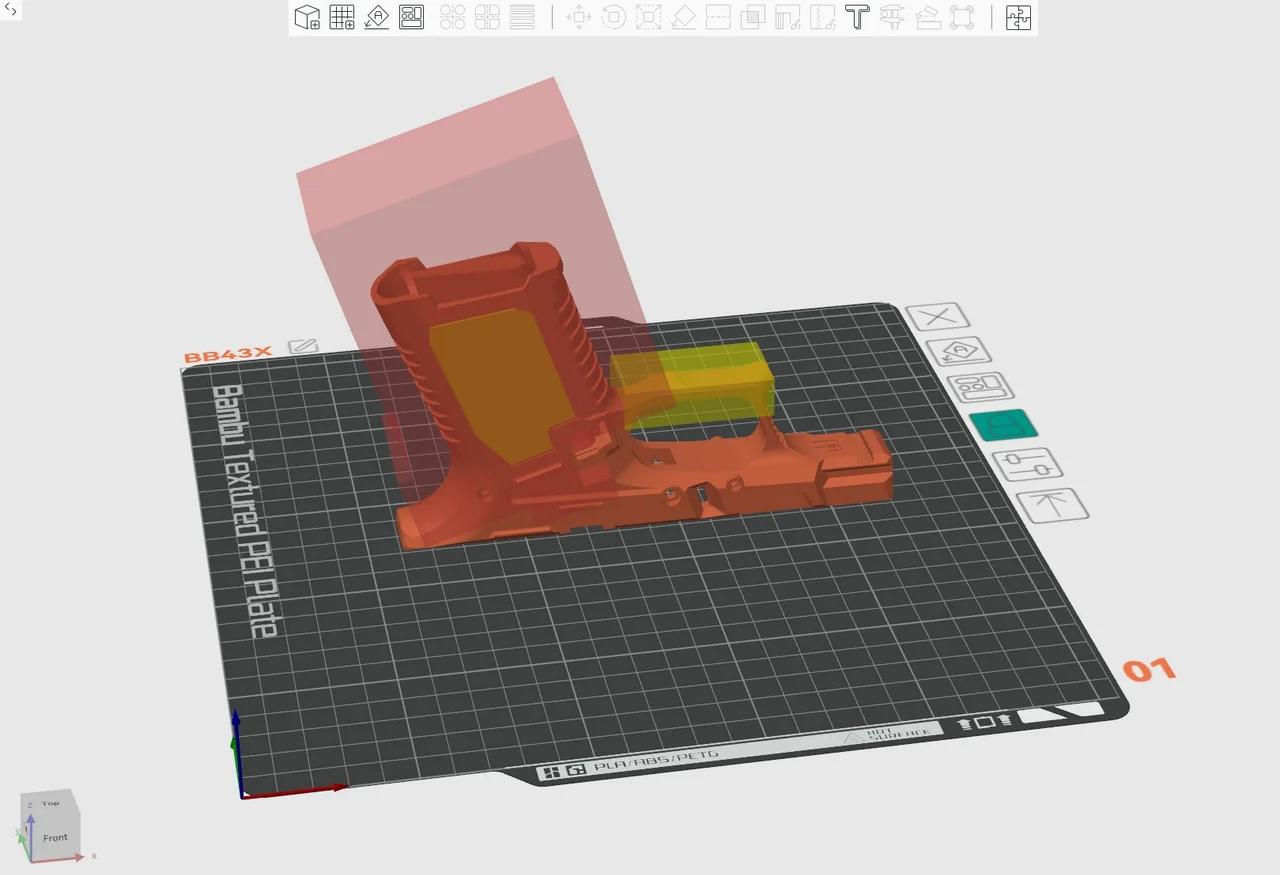Select the Lay on face tool
The image size is (1280, 875).
tap(683, 17)
